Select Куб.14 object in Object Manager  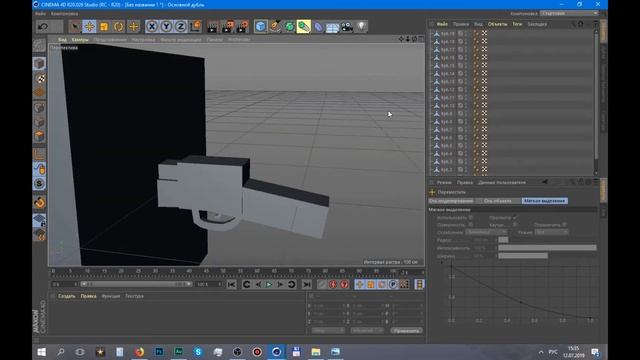click(x=447, y=74)
